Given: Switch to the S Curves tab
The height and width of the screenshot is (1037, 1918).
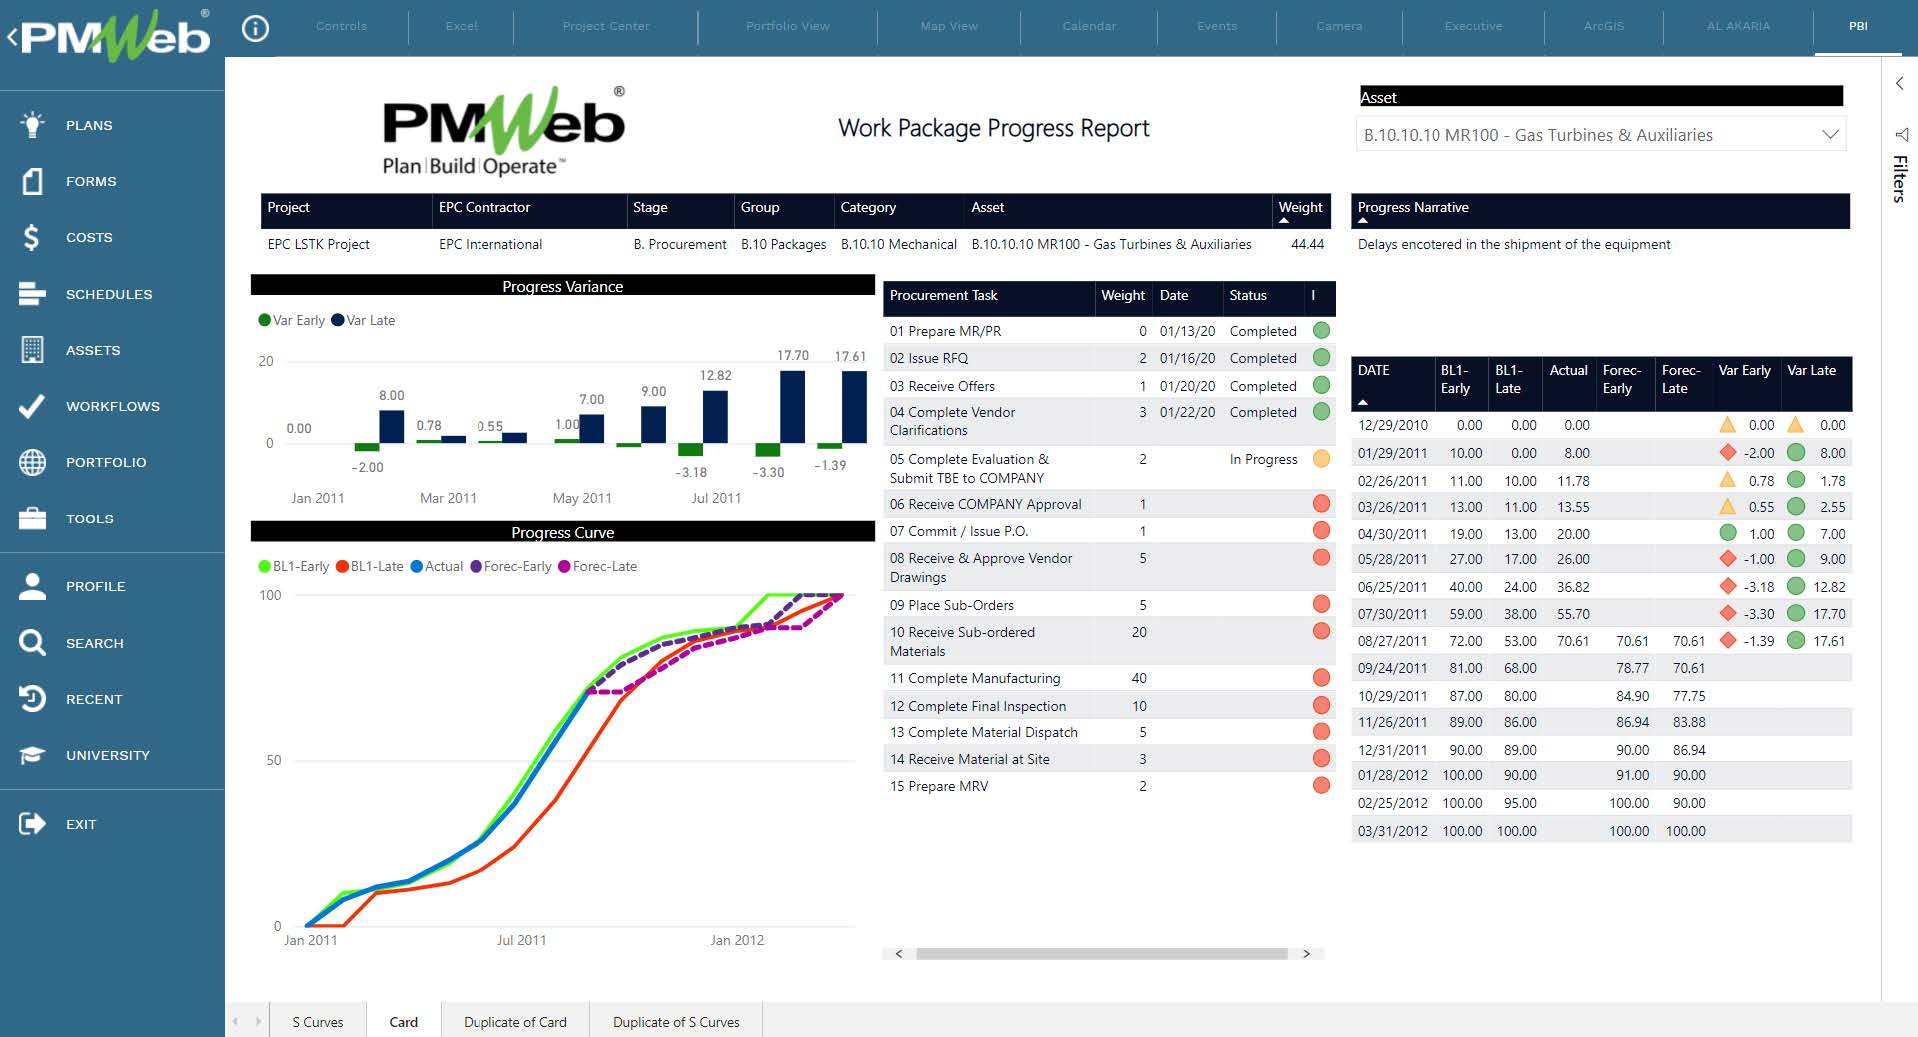Looking at the screenshot, I should 317,1021.
